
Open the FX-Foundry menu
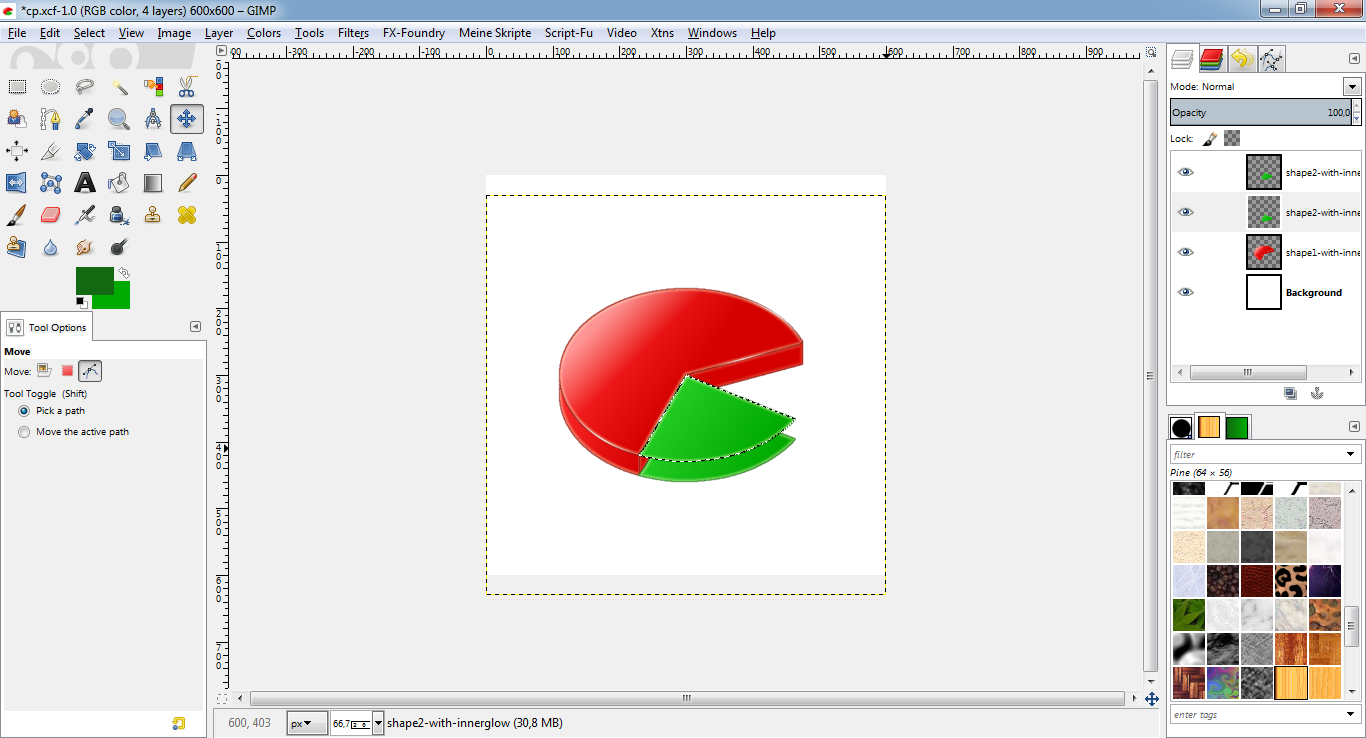[x=414, y=33]
